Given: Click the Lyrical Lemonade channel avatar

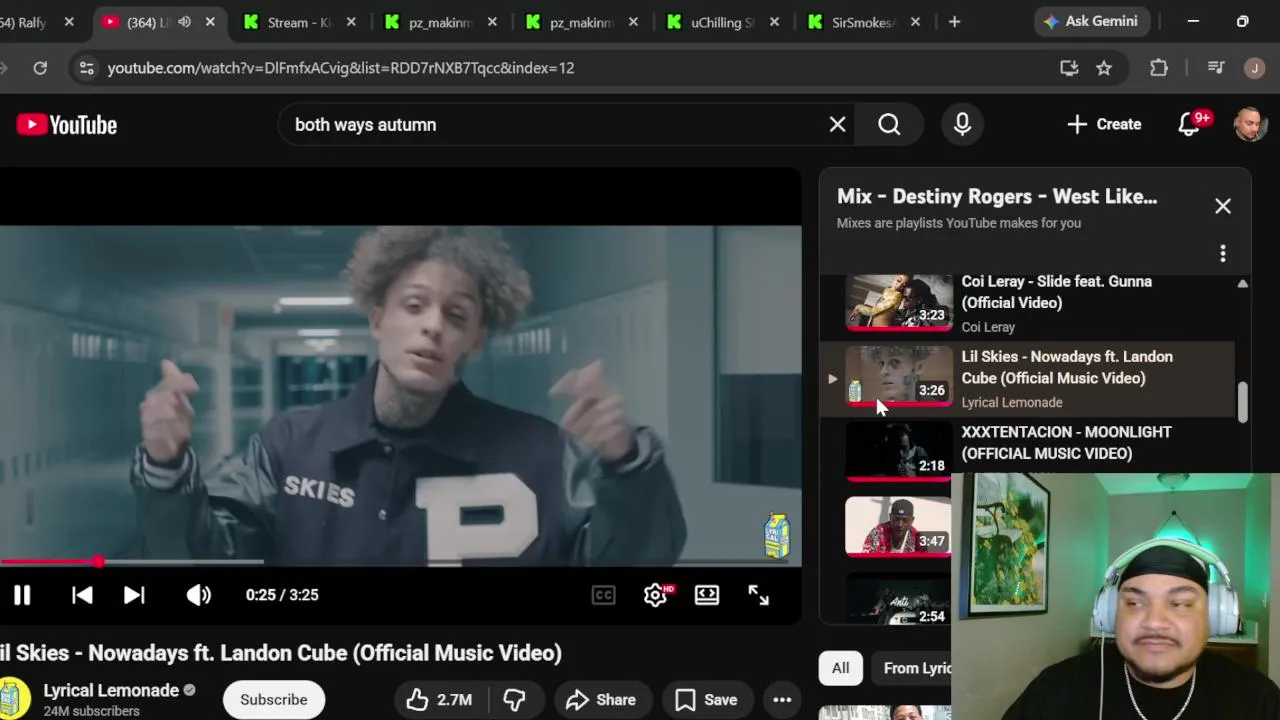Looking at the screenshot, I should [x=13, y=698].
